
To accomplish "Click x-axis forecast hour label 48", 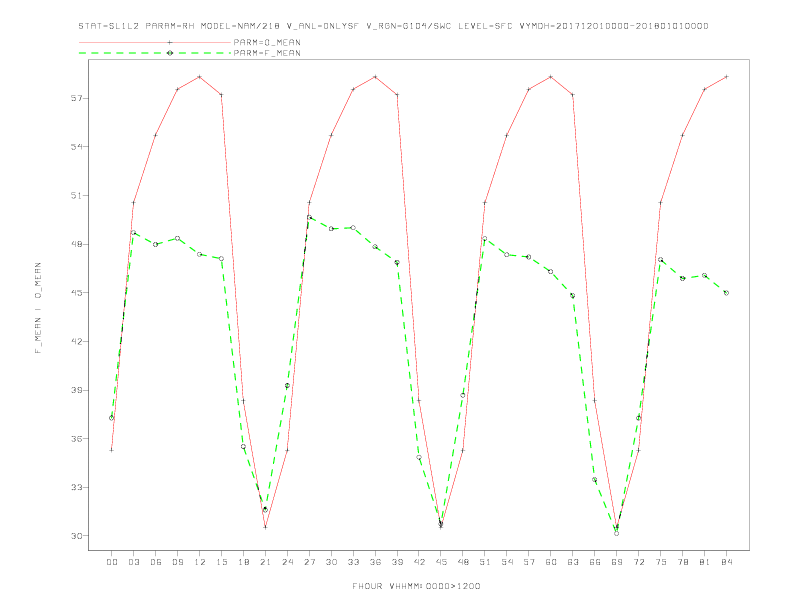I will tap(463, 562).
